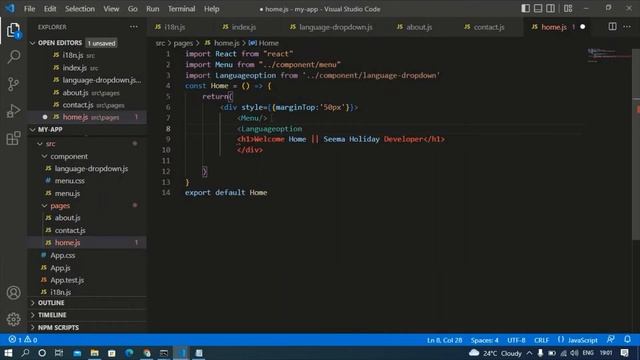
Task: Open the Run menu
Action: point(153,9)
